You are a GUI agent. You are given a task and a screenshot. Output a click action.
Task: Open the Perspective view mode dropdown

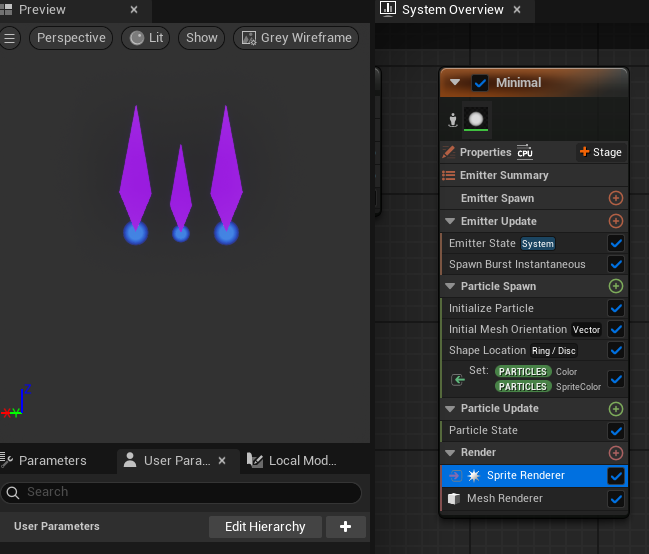point(71,38)
